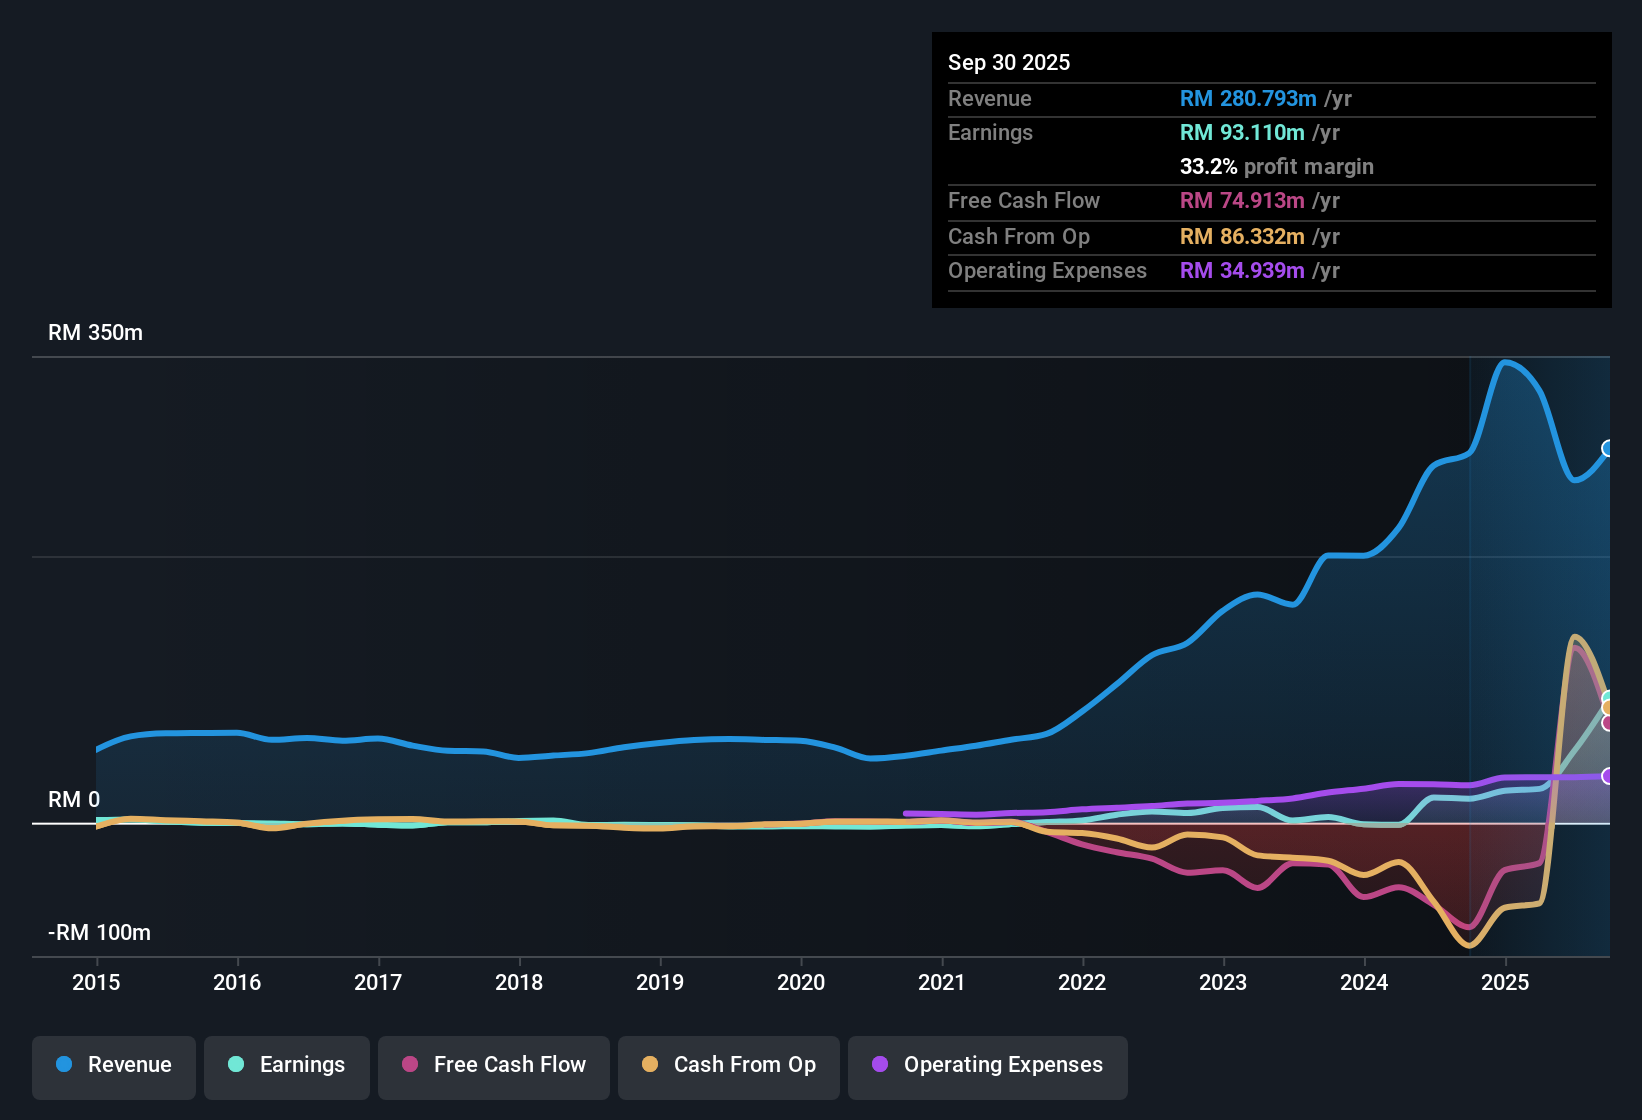Toggle the Earnings series visibility

(287, 1066)
